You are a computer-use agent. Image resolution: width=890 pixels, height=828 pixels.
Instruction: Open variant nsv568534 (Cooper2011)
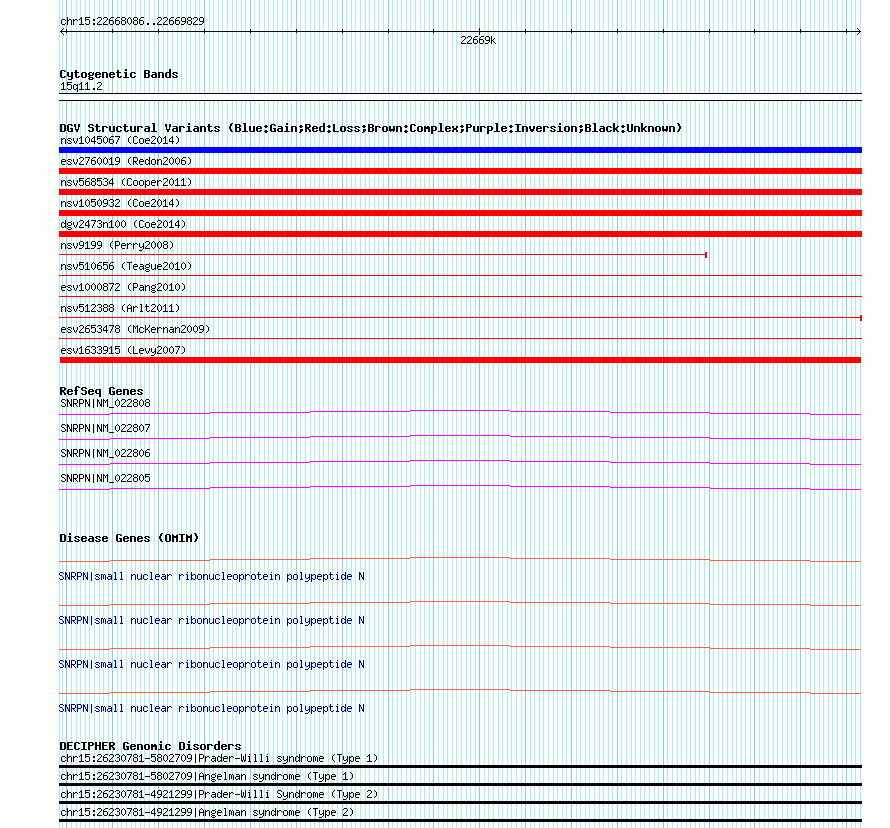(x=126, y=182)
